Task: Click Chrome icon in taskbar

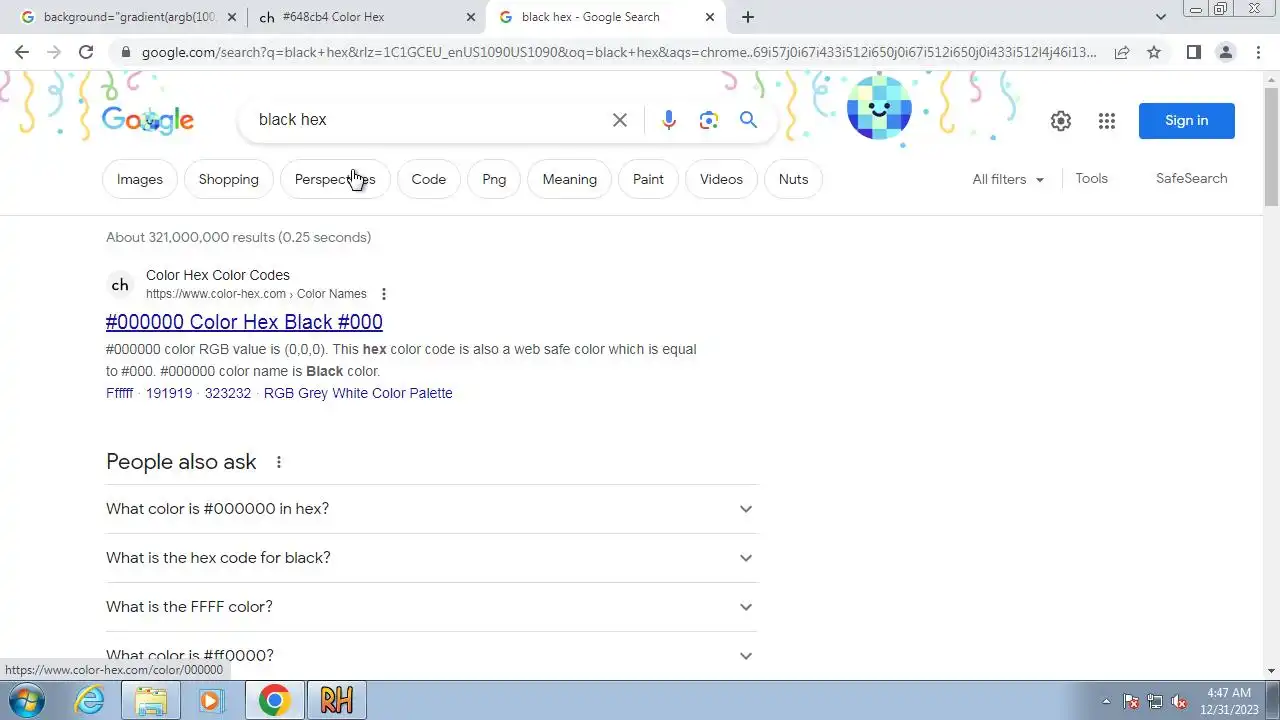Action: (275, 700)
